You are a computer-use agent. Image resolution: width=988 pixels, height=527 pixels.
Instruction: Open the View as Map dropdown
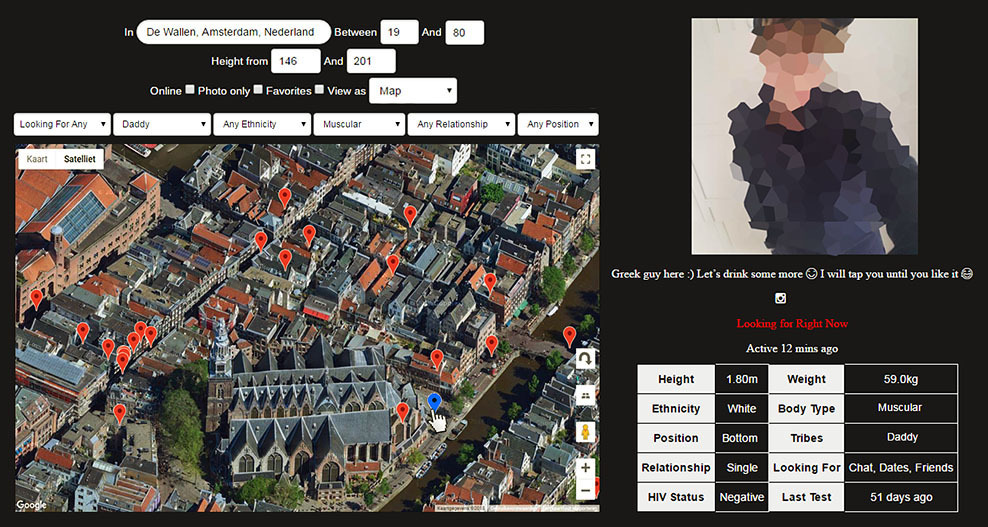[x=412, y=91]
